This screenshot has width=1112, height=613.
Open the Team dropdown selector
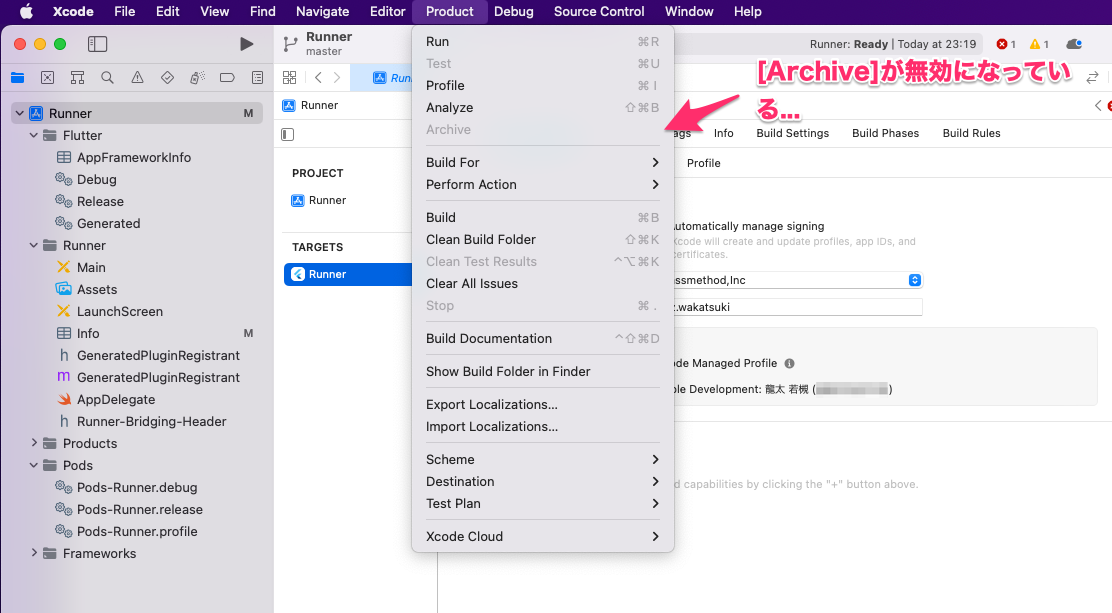915,280
